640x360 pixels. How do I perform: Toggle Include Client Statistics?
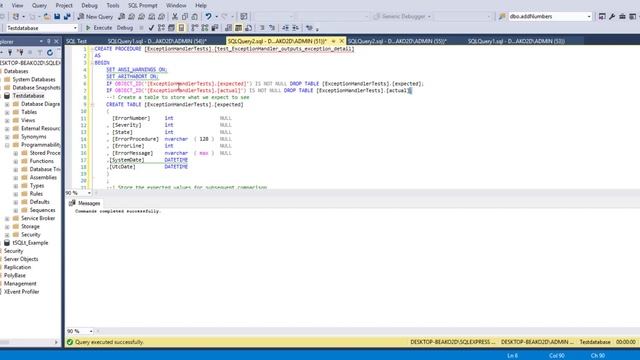click(215, 28)
